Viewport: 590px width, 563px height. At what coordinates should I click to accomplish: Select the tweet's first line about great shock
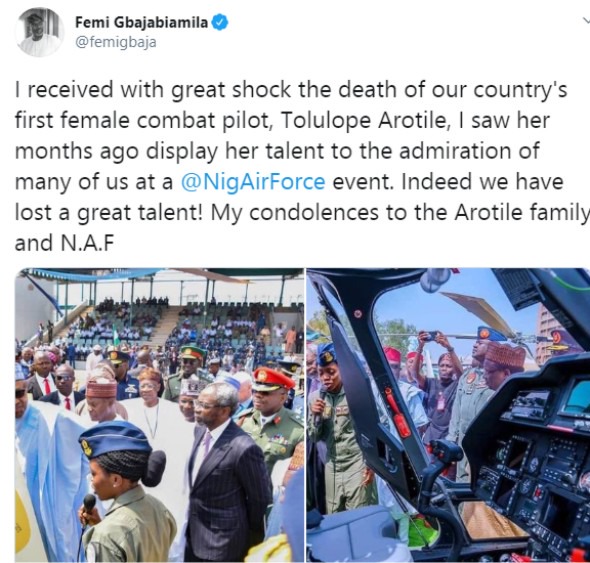click(291, 90)
